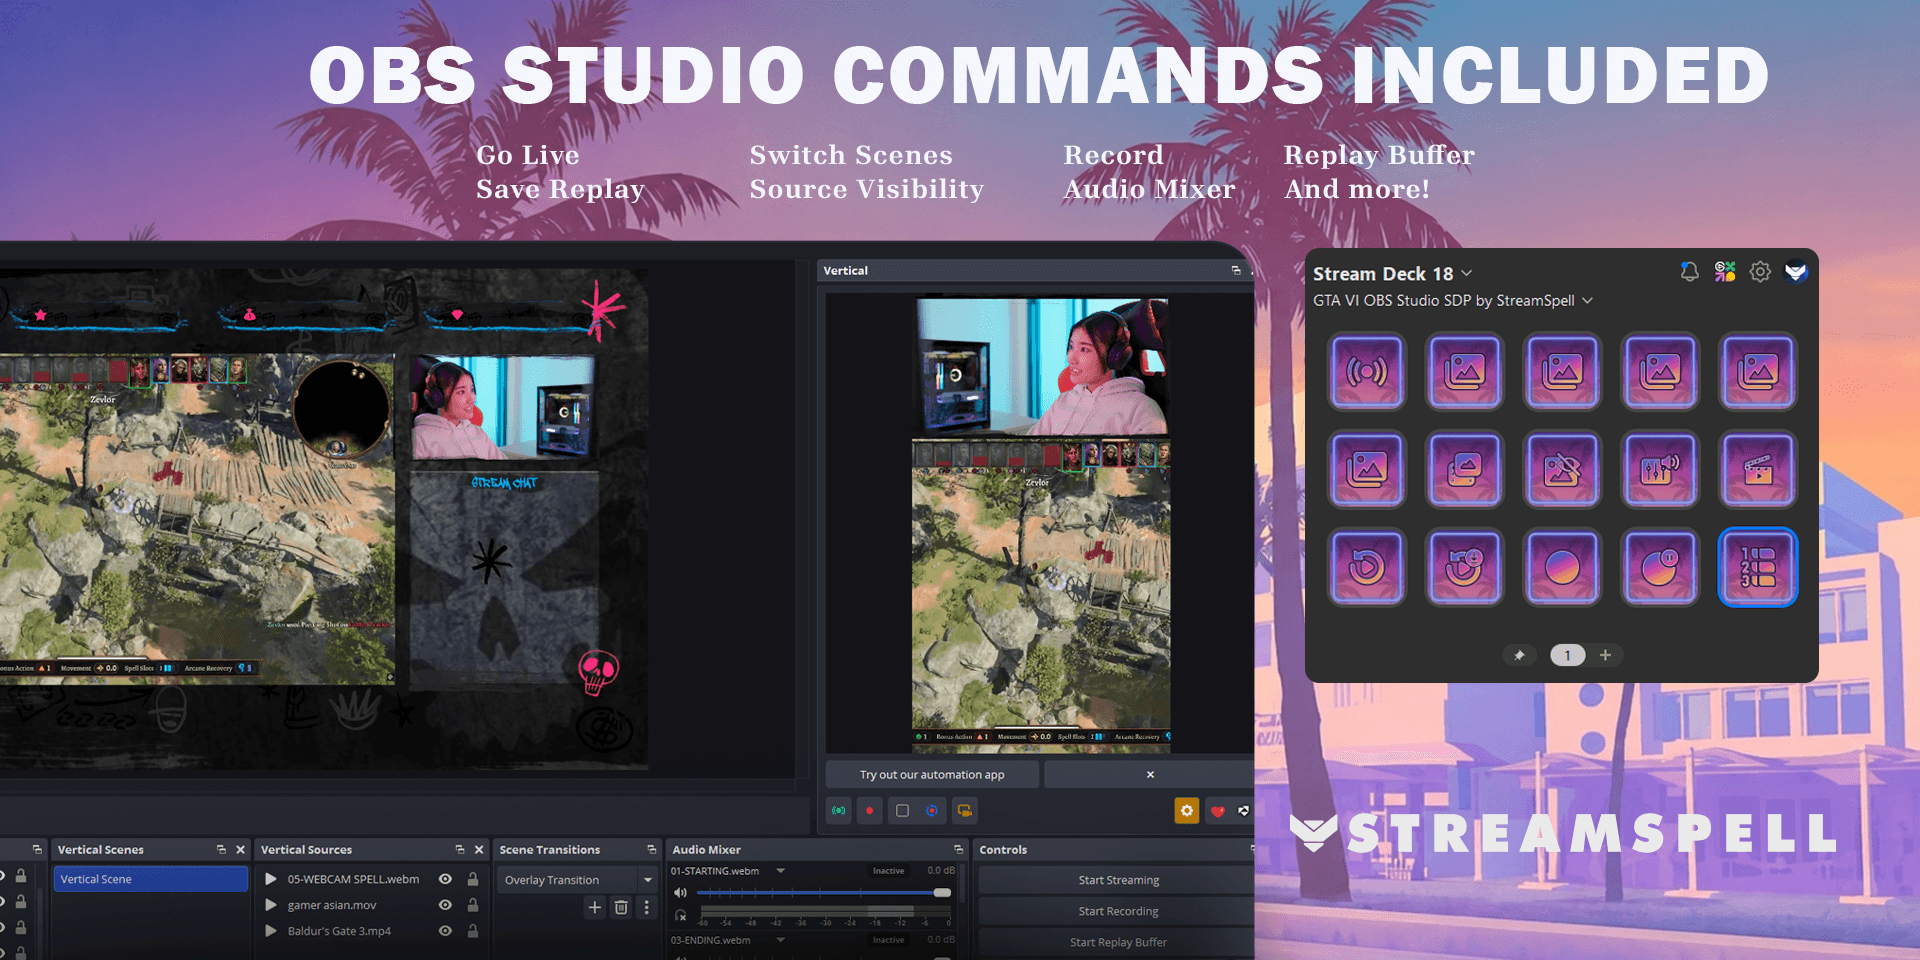Toggle visibility of gamer asian.mov
Viewport: 1920px width, 960px height.
pyautogui.click(x=445, y=905)
